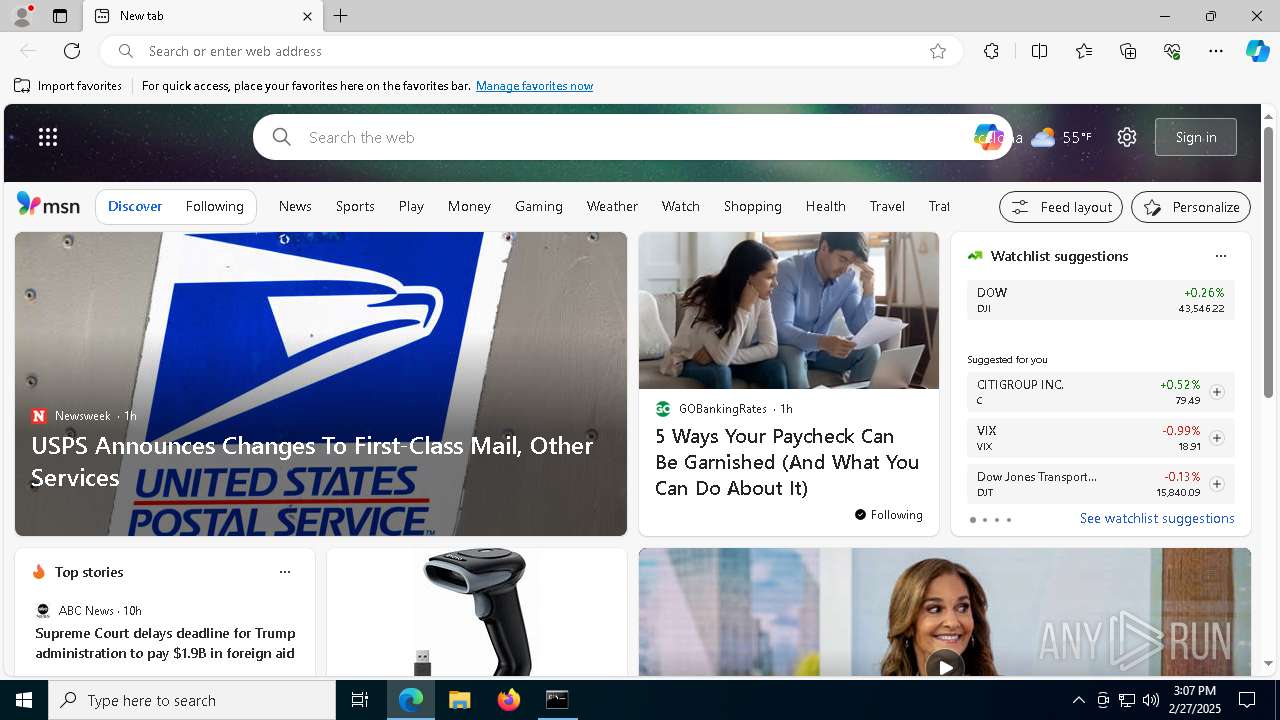Open the Windows Start menu
This screenshot has width=1280, height=720.
(24, 700)
